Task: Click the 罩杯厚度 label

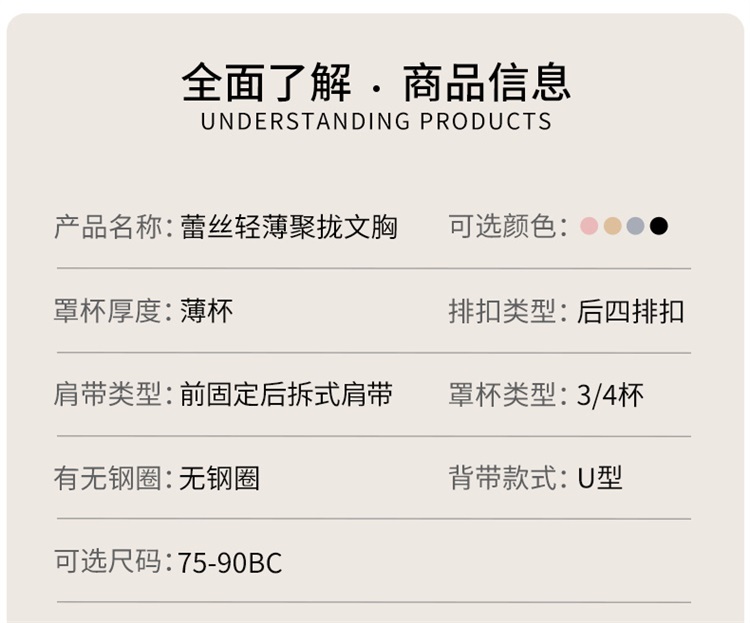Action: pyautogui.click(x=108, y=311)
